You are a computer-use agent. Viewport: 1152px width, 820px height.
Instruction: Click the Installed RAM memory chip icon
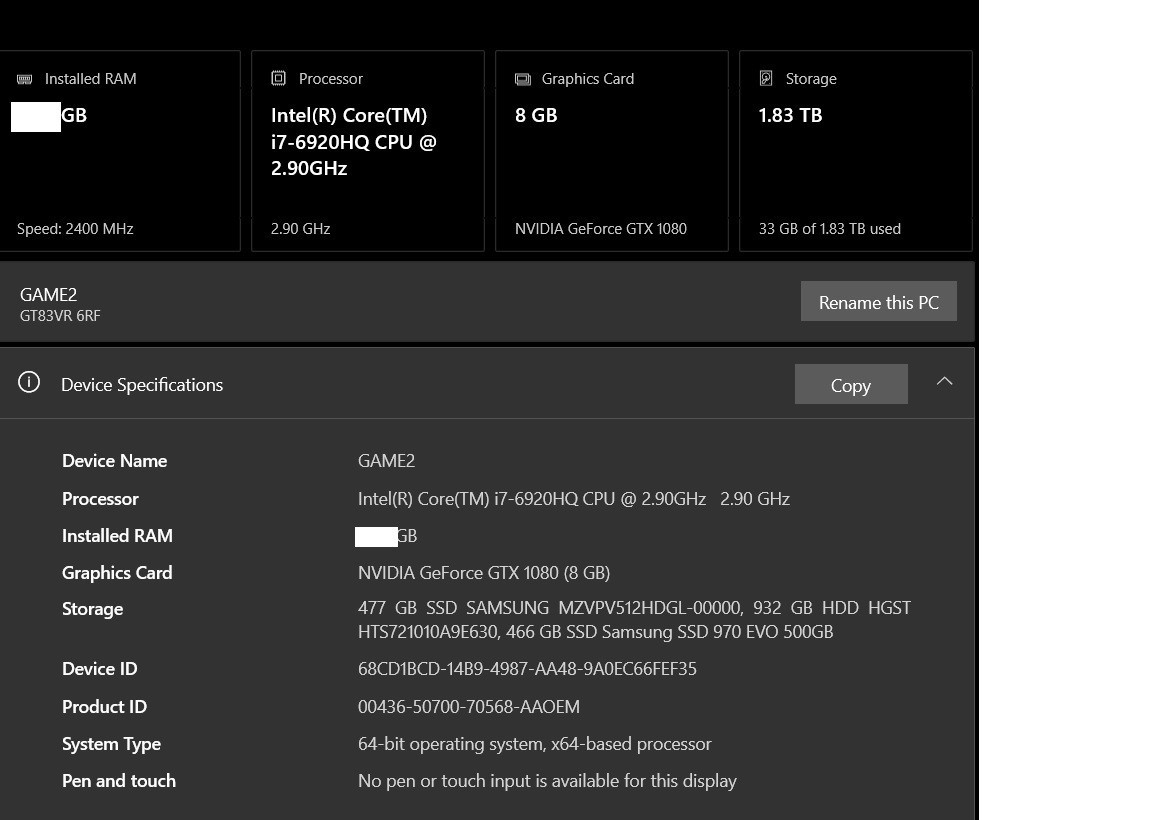(25, 79)
